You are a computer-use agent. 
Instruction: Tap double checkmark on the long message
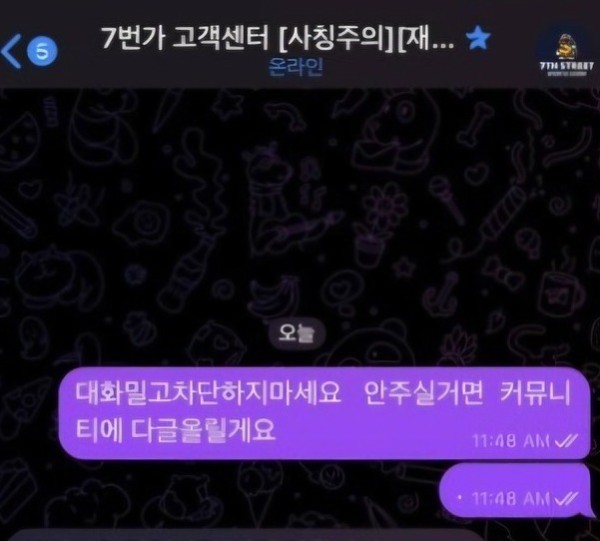pos(566,441)
